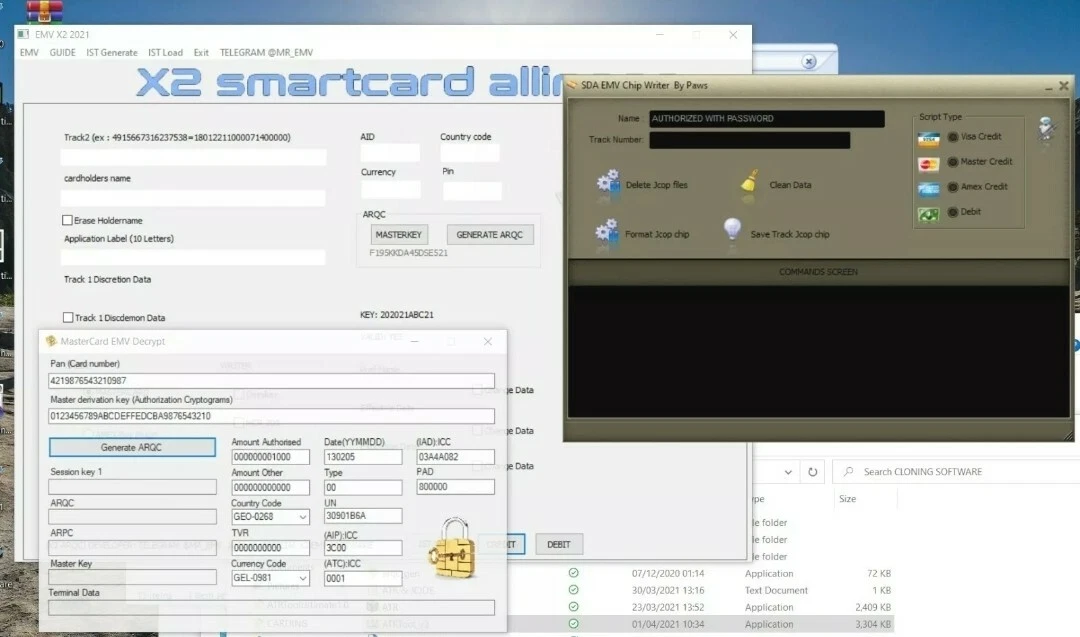Click the WinRAR desktop icon
The width and height of the screenshot is (1080, 637).
click(45, 10)
